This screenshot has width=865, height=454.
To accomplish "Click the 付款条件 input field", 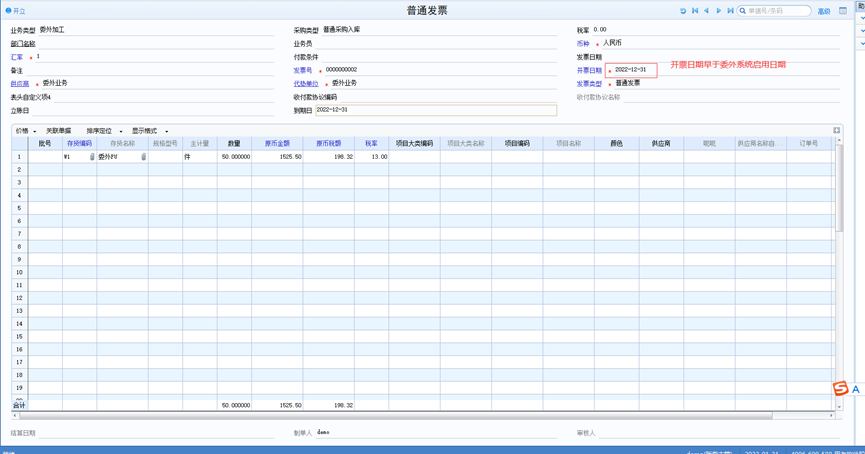I will tap(439, 57).
